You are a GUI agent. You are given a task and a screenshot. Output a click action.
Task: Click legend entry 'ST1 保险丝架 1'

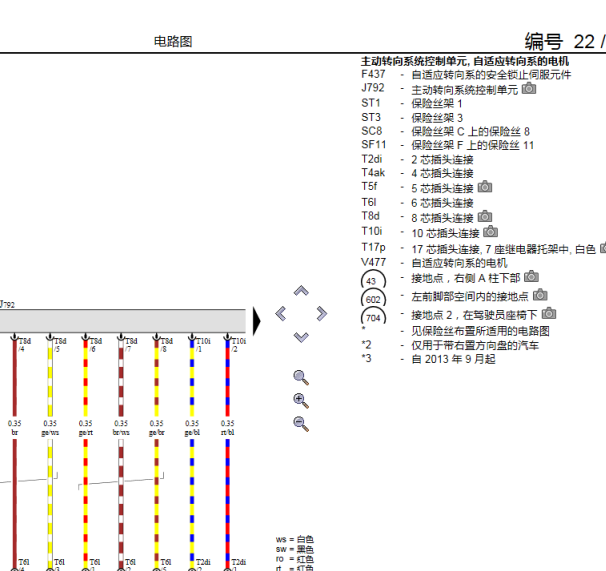click(412, 104)
